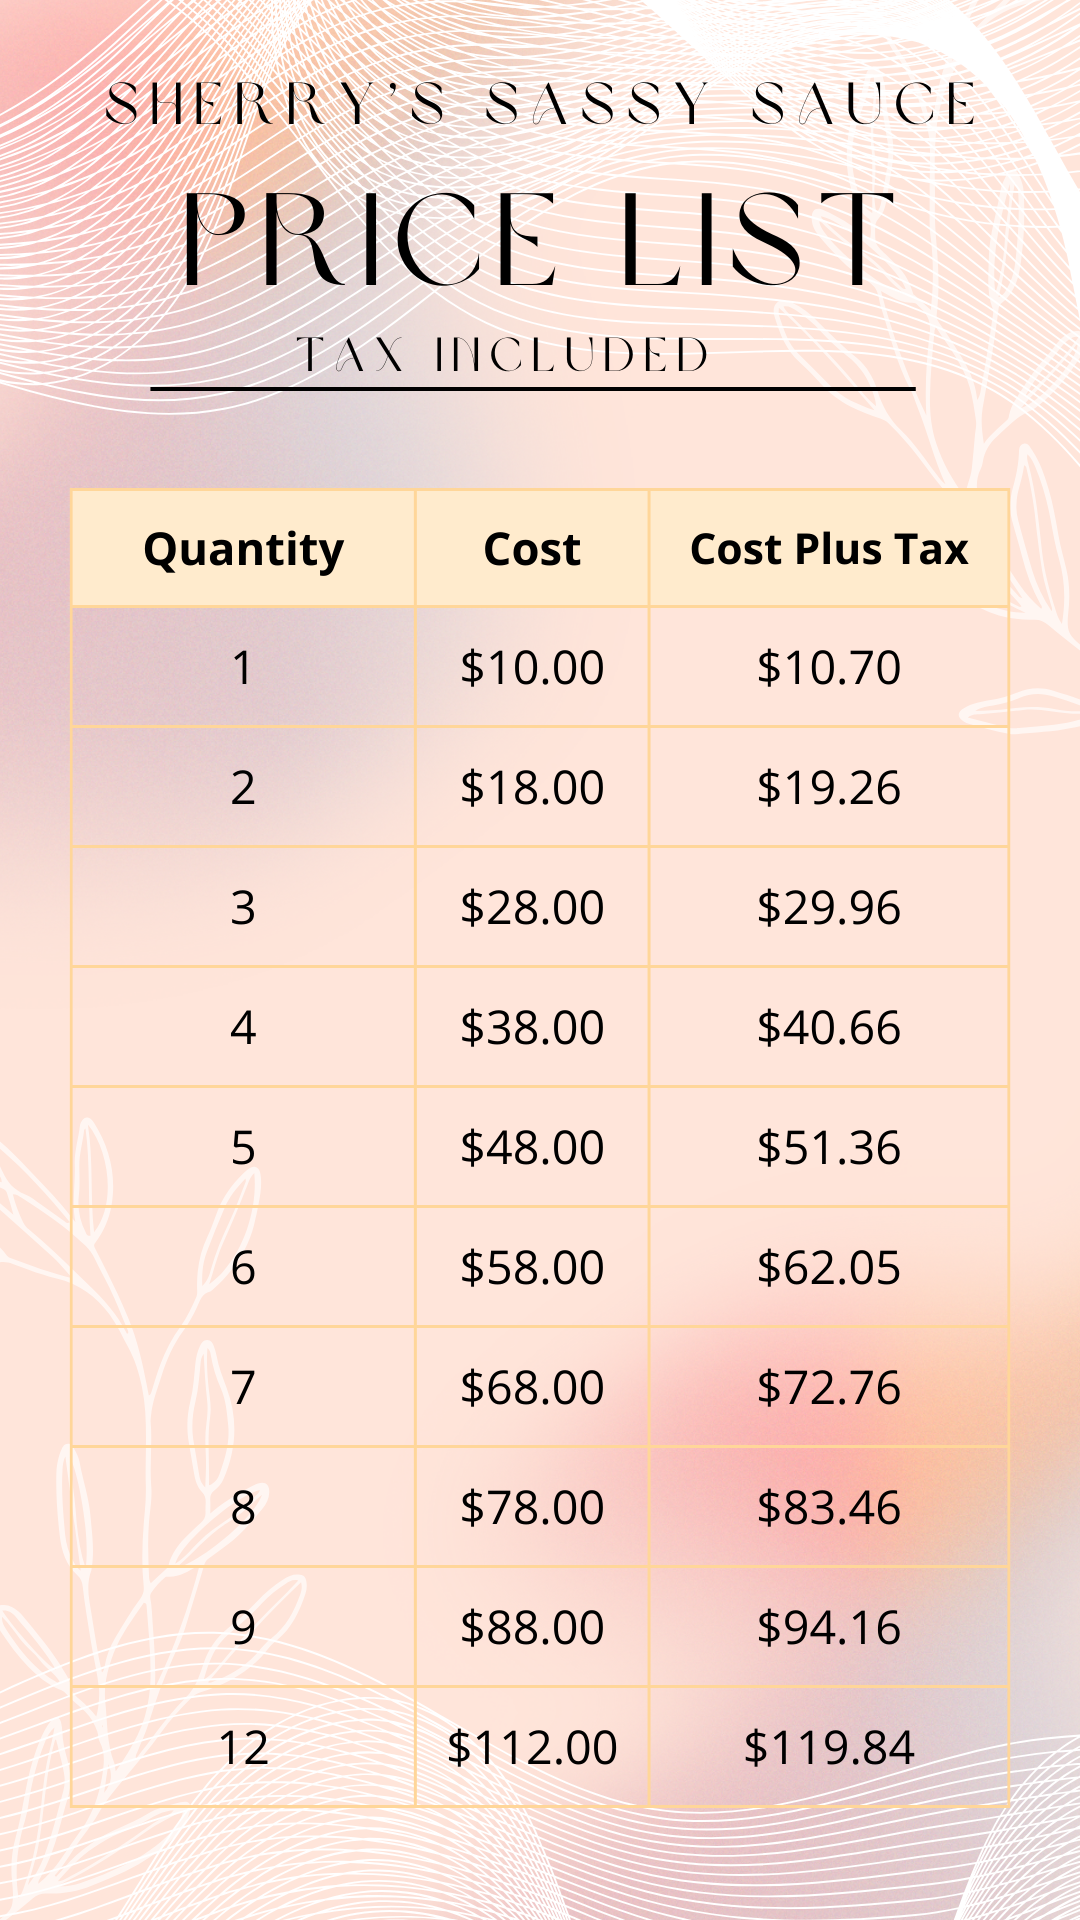
Task: Click the $119.84 total cell
Action: pos(829,1747)
